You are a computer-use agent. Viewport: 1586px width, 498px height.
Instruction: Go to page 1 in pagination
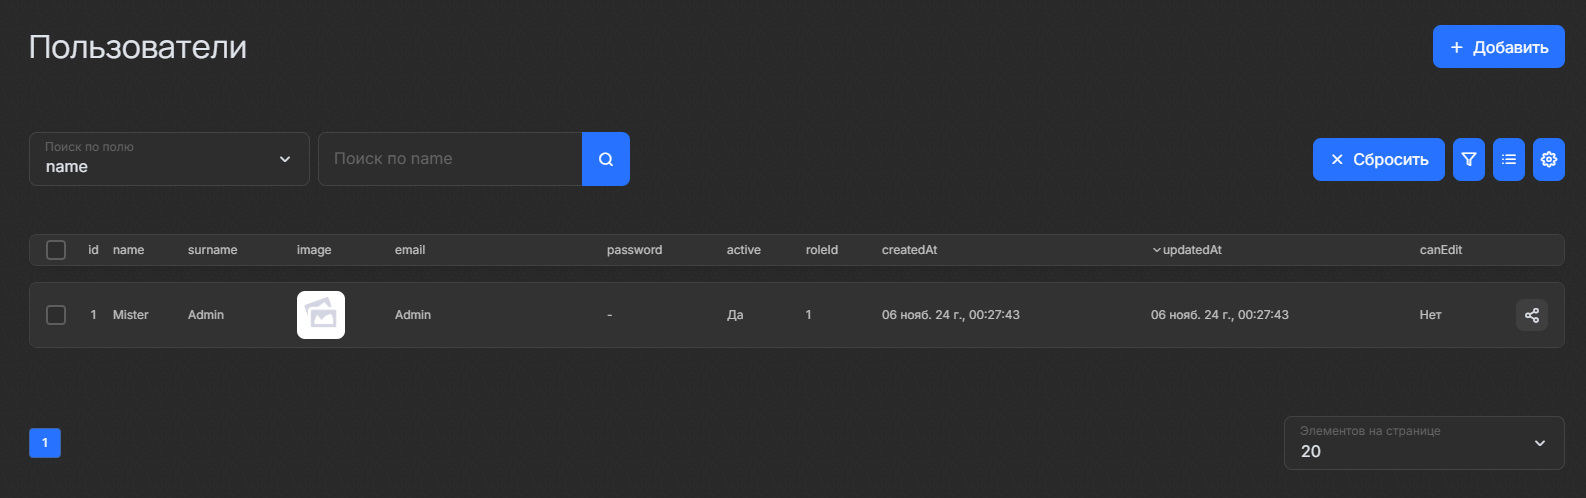click(x=45, y=443)
